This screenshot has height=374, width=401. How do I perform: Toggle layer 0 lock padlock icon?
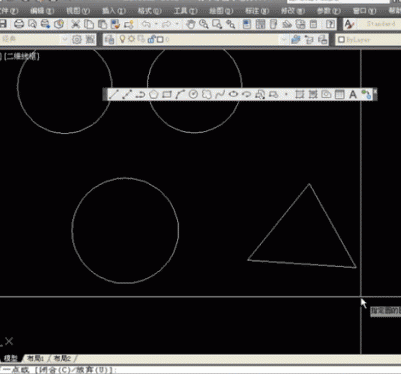click(151, 39)
